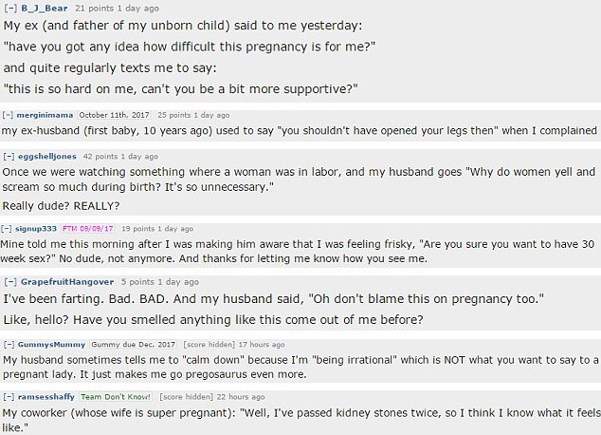
Task: Visit eggshelljones profile link
Action: [47, 156]
